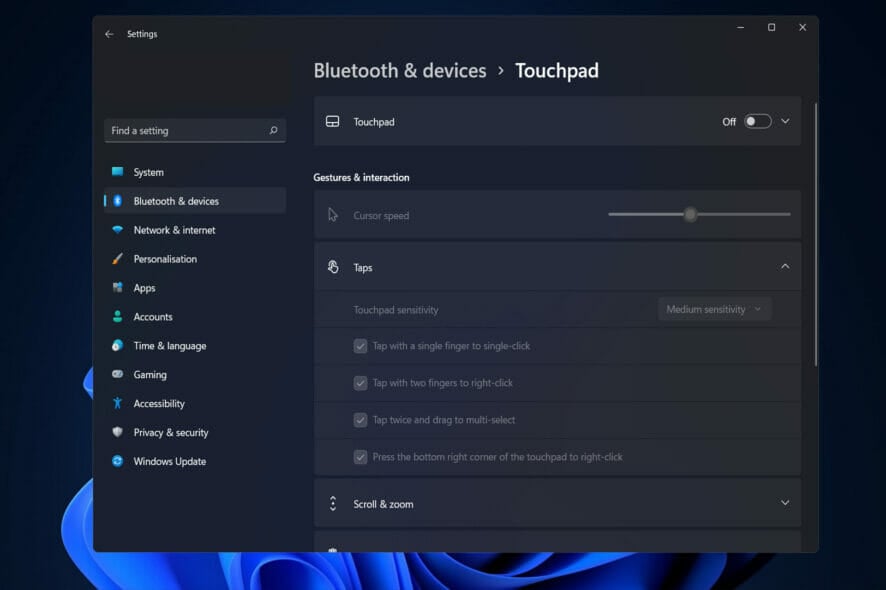Viewport: 886px width, 590px height.
Task: Click the Privacy & security shield icon
Action: [x=118, y=433]
